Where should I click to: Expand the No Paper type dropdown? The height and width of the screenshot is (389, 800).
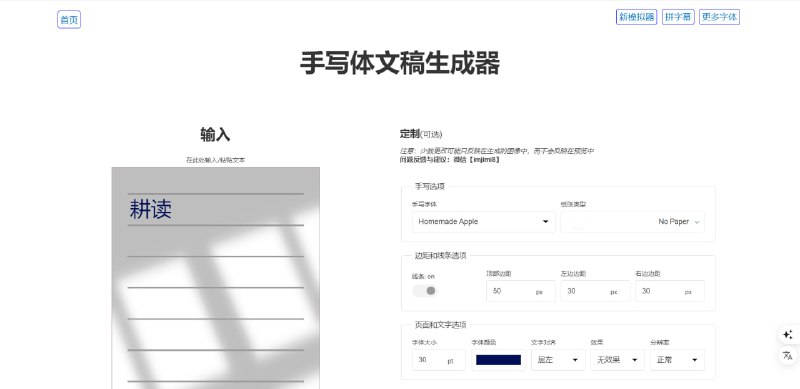tap(633, 222)
